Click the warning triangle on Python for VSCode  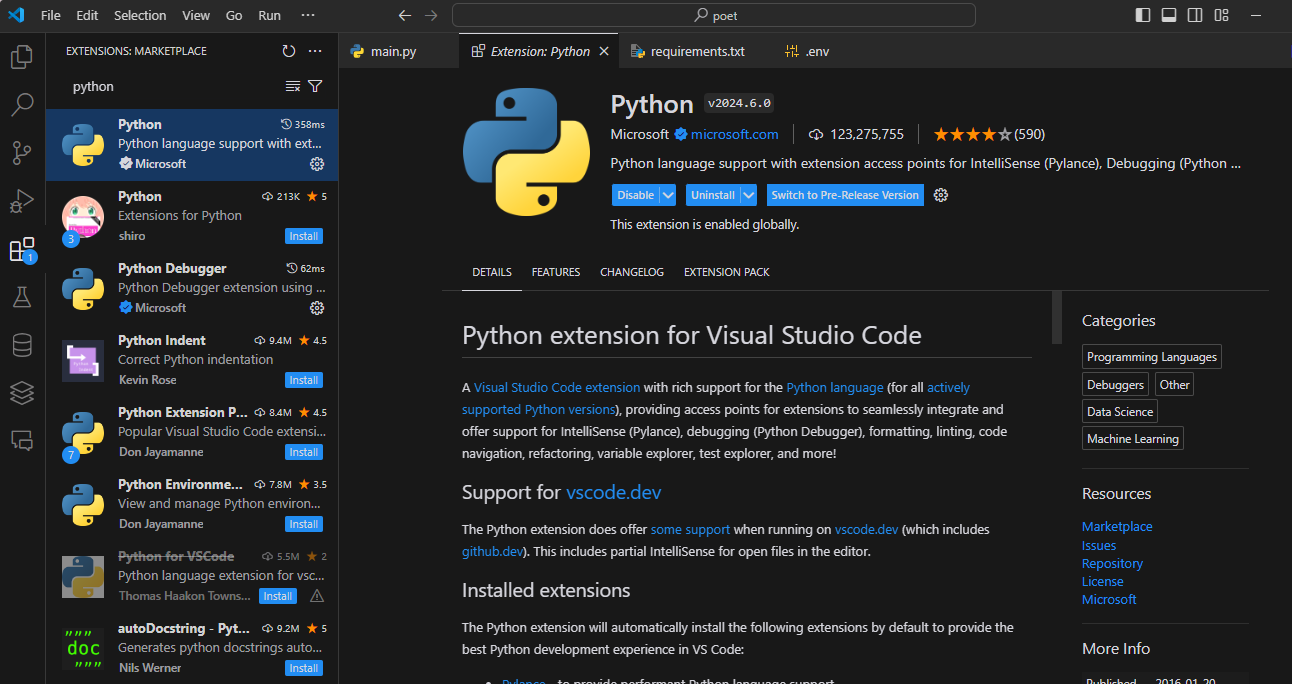317,596
